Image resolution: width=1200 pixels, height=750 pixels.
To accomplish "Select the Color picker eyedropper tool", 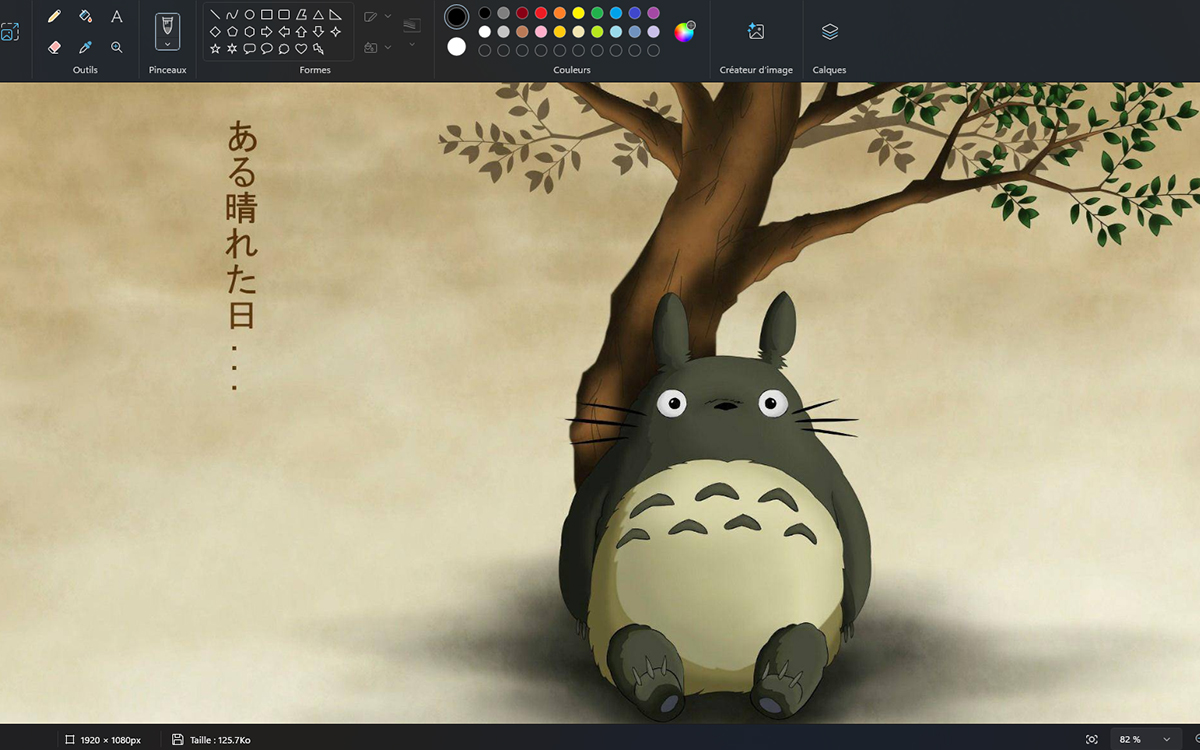I will click(x=86, y=47).
